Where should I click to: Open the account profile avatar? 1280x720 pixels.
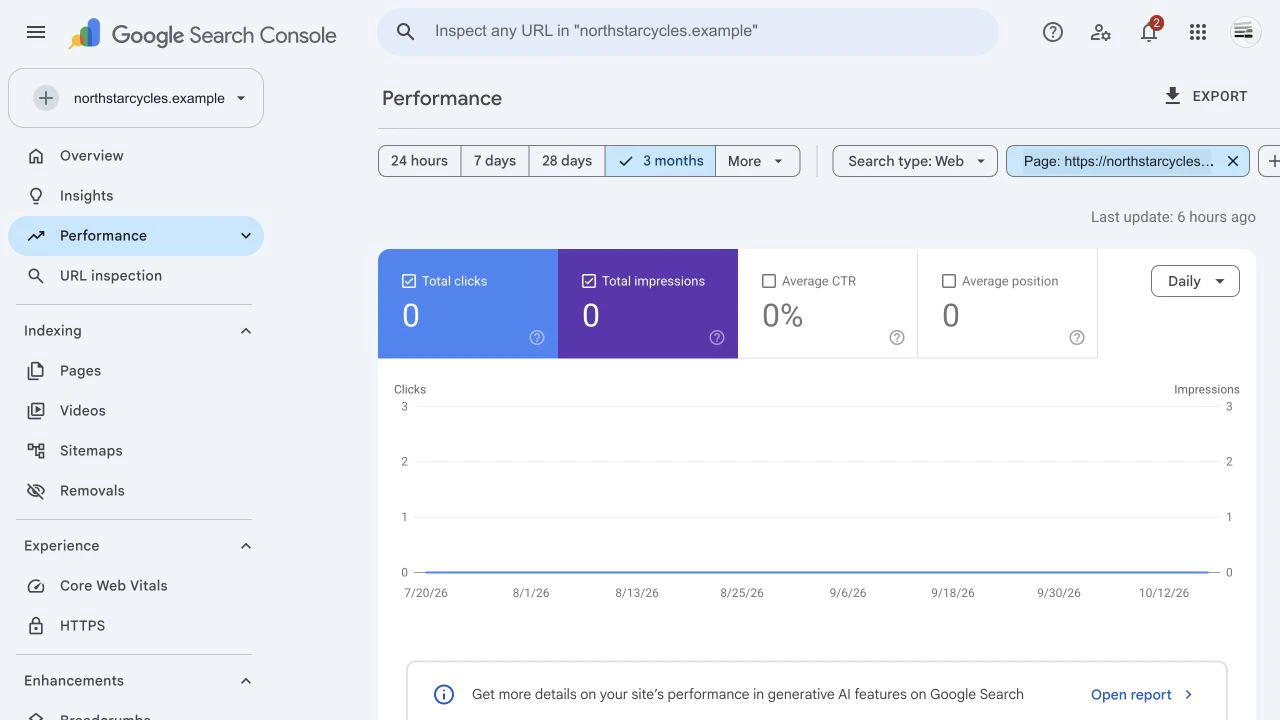tap(1244, 32)
